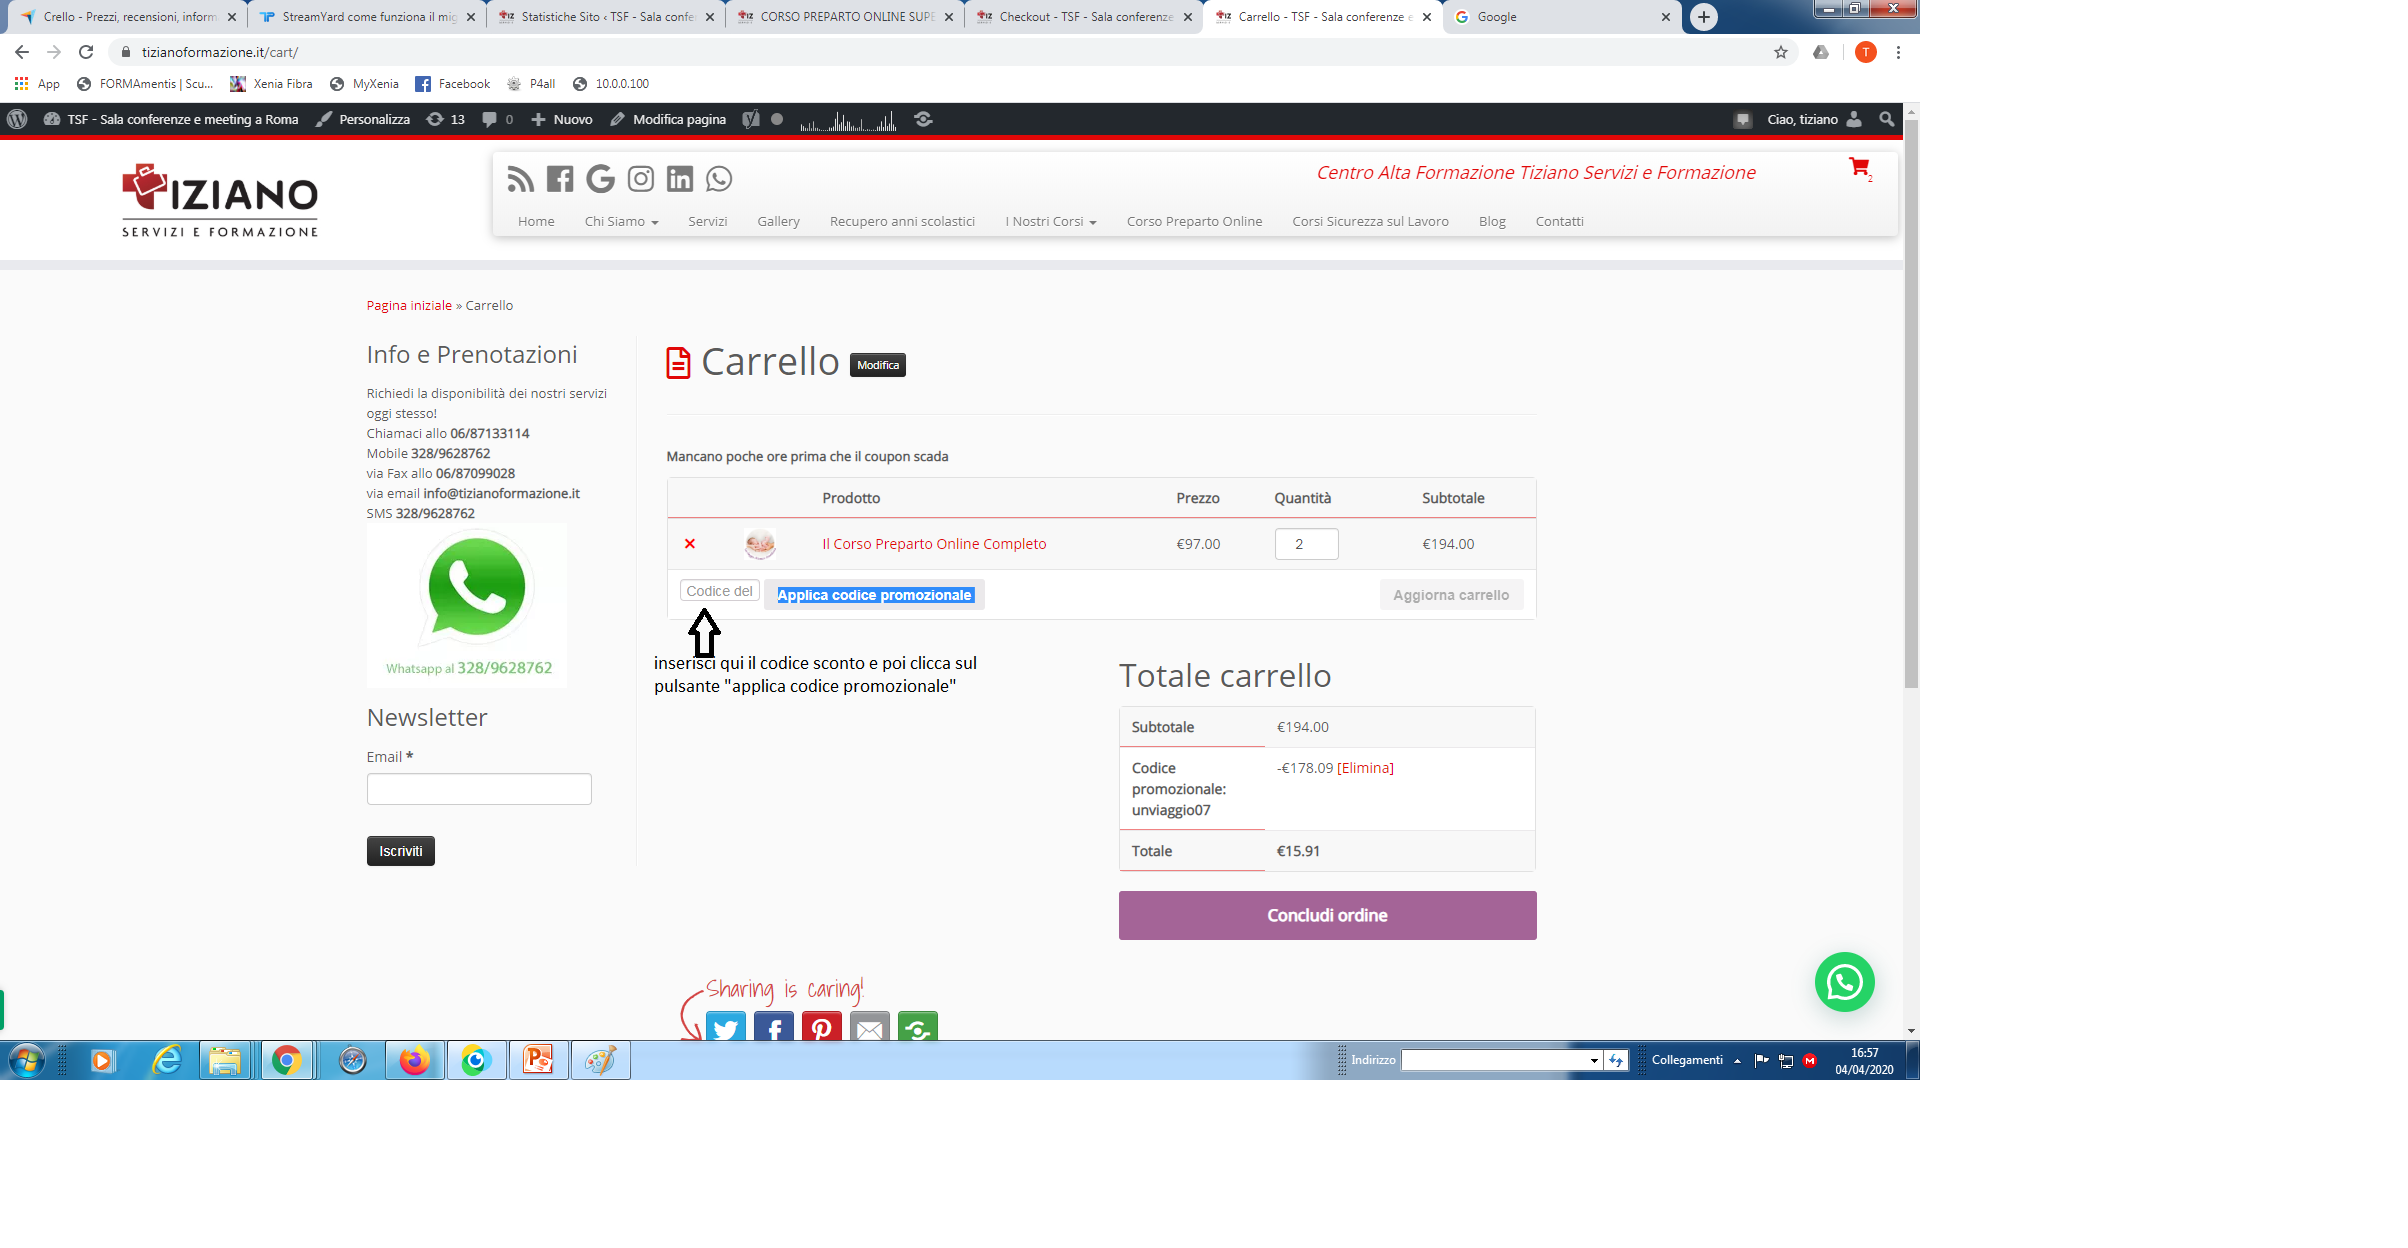Click the red shopping cart icon

(x=1858, y=167)
